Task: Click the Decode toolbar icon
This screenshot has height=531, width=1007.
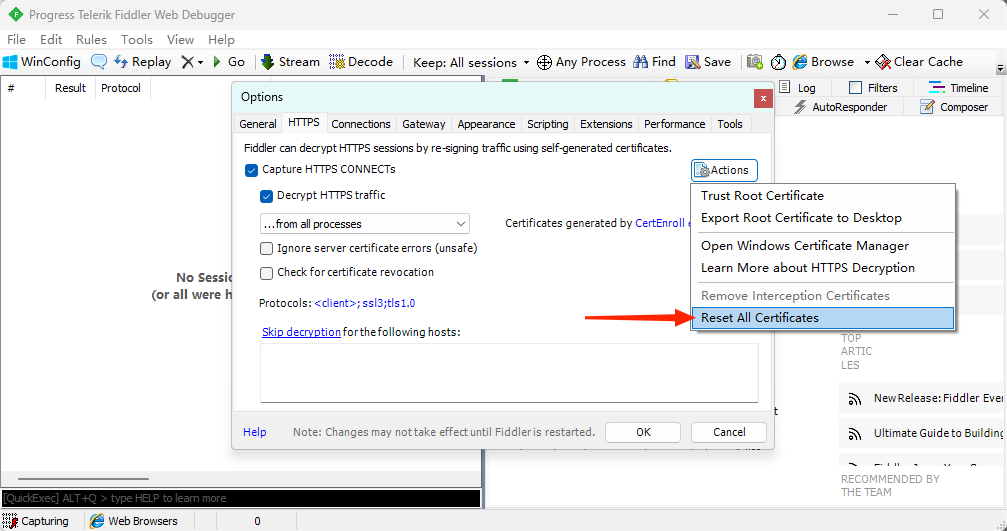Action: coord(337,62)
